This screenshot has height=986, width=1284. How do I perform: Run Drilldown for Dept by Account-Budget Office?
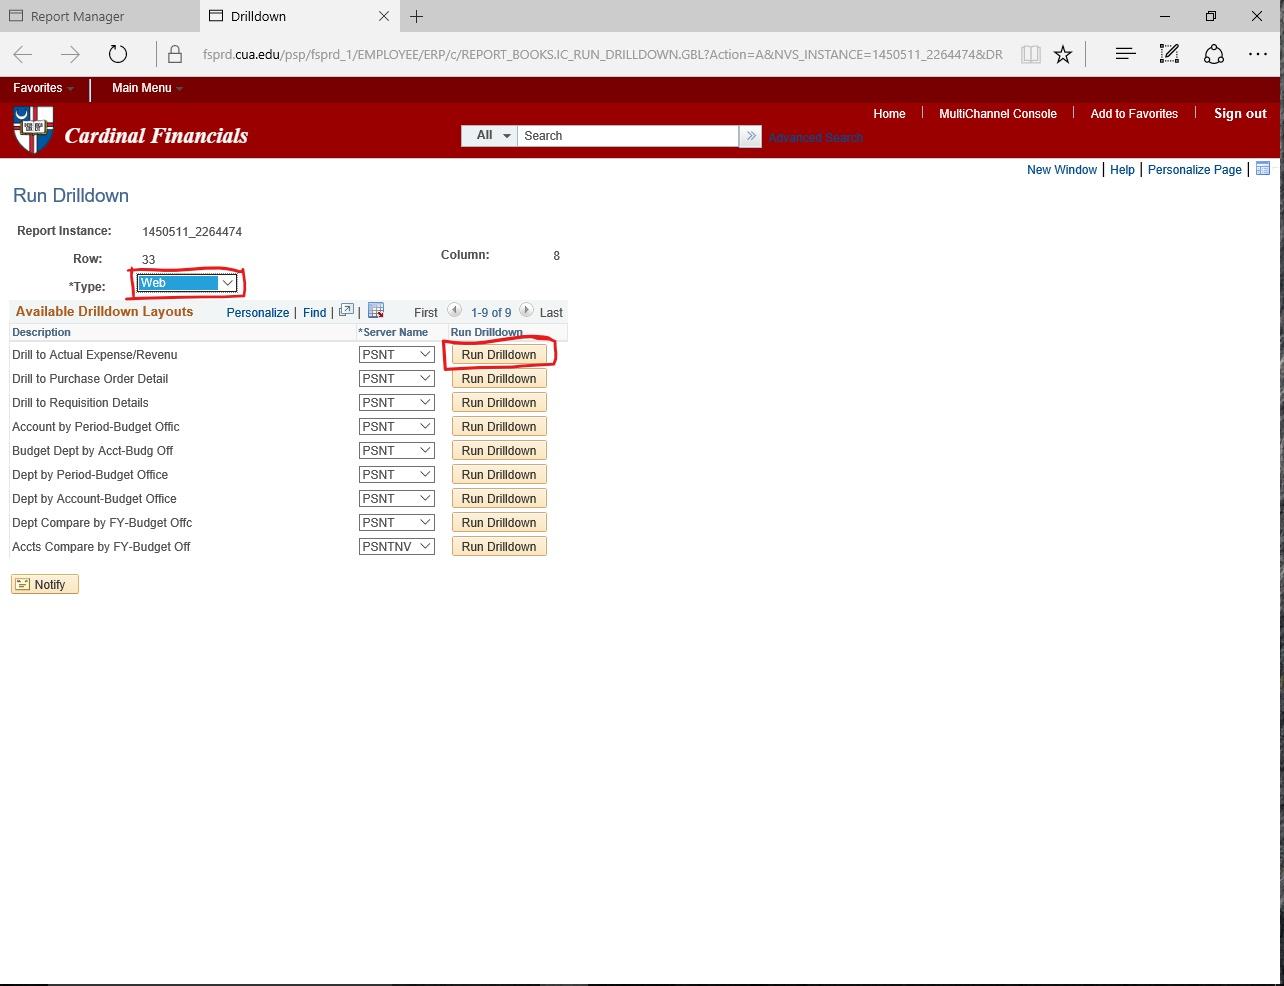(x=499, y=499)
